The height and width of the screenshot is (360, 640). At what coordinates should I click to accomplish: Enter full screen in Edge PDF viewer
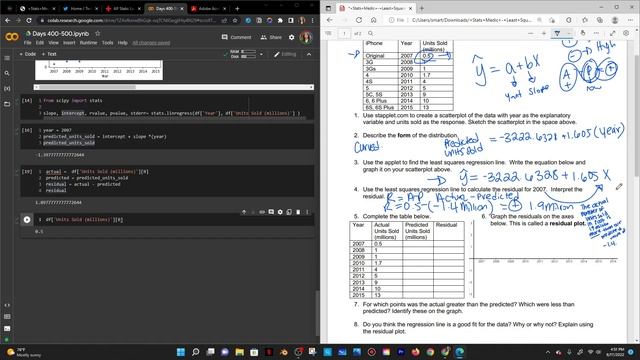[x=613, y=33]
